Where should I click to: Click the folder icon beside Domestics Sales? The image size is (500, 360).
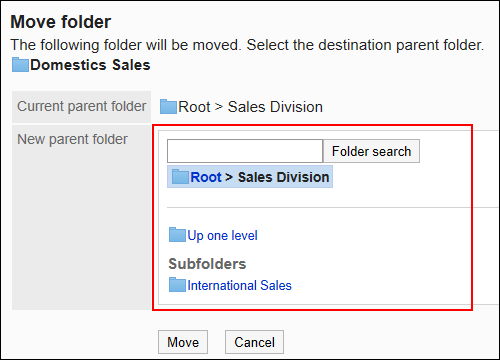pyautogui.click(x=20, y=65)
